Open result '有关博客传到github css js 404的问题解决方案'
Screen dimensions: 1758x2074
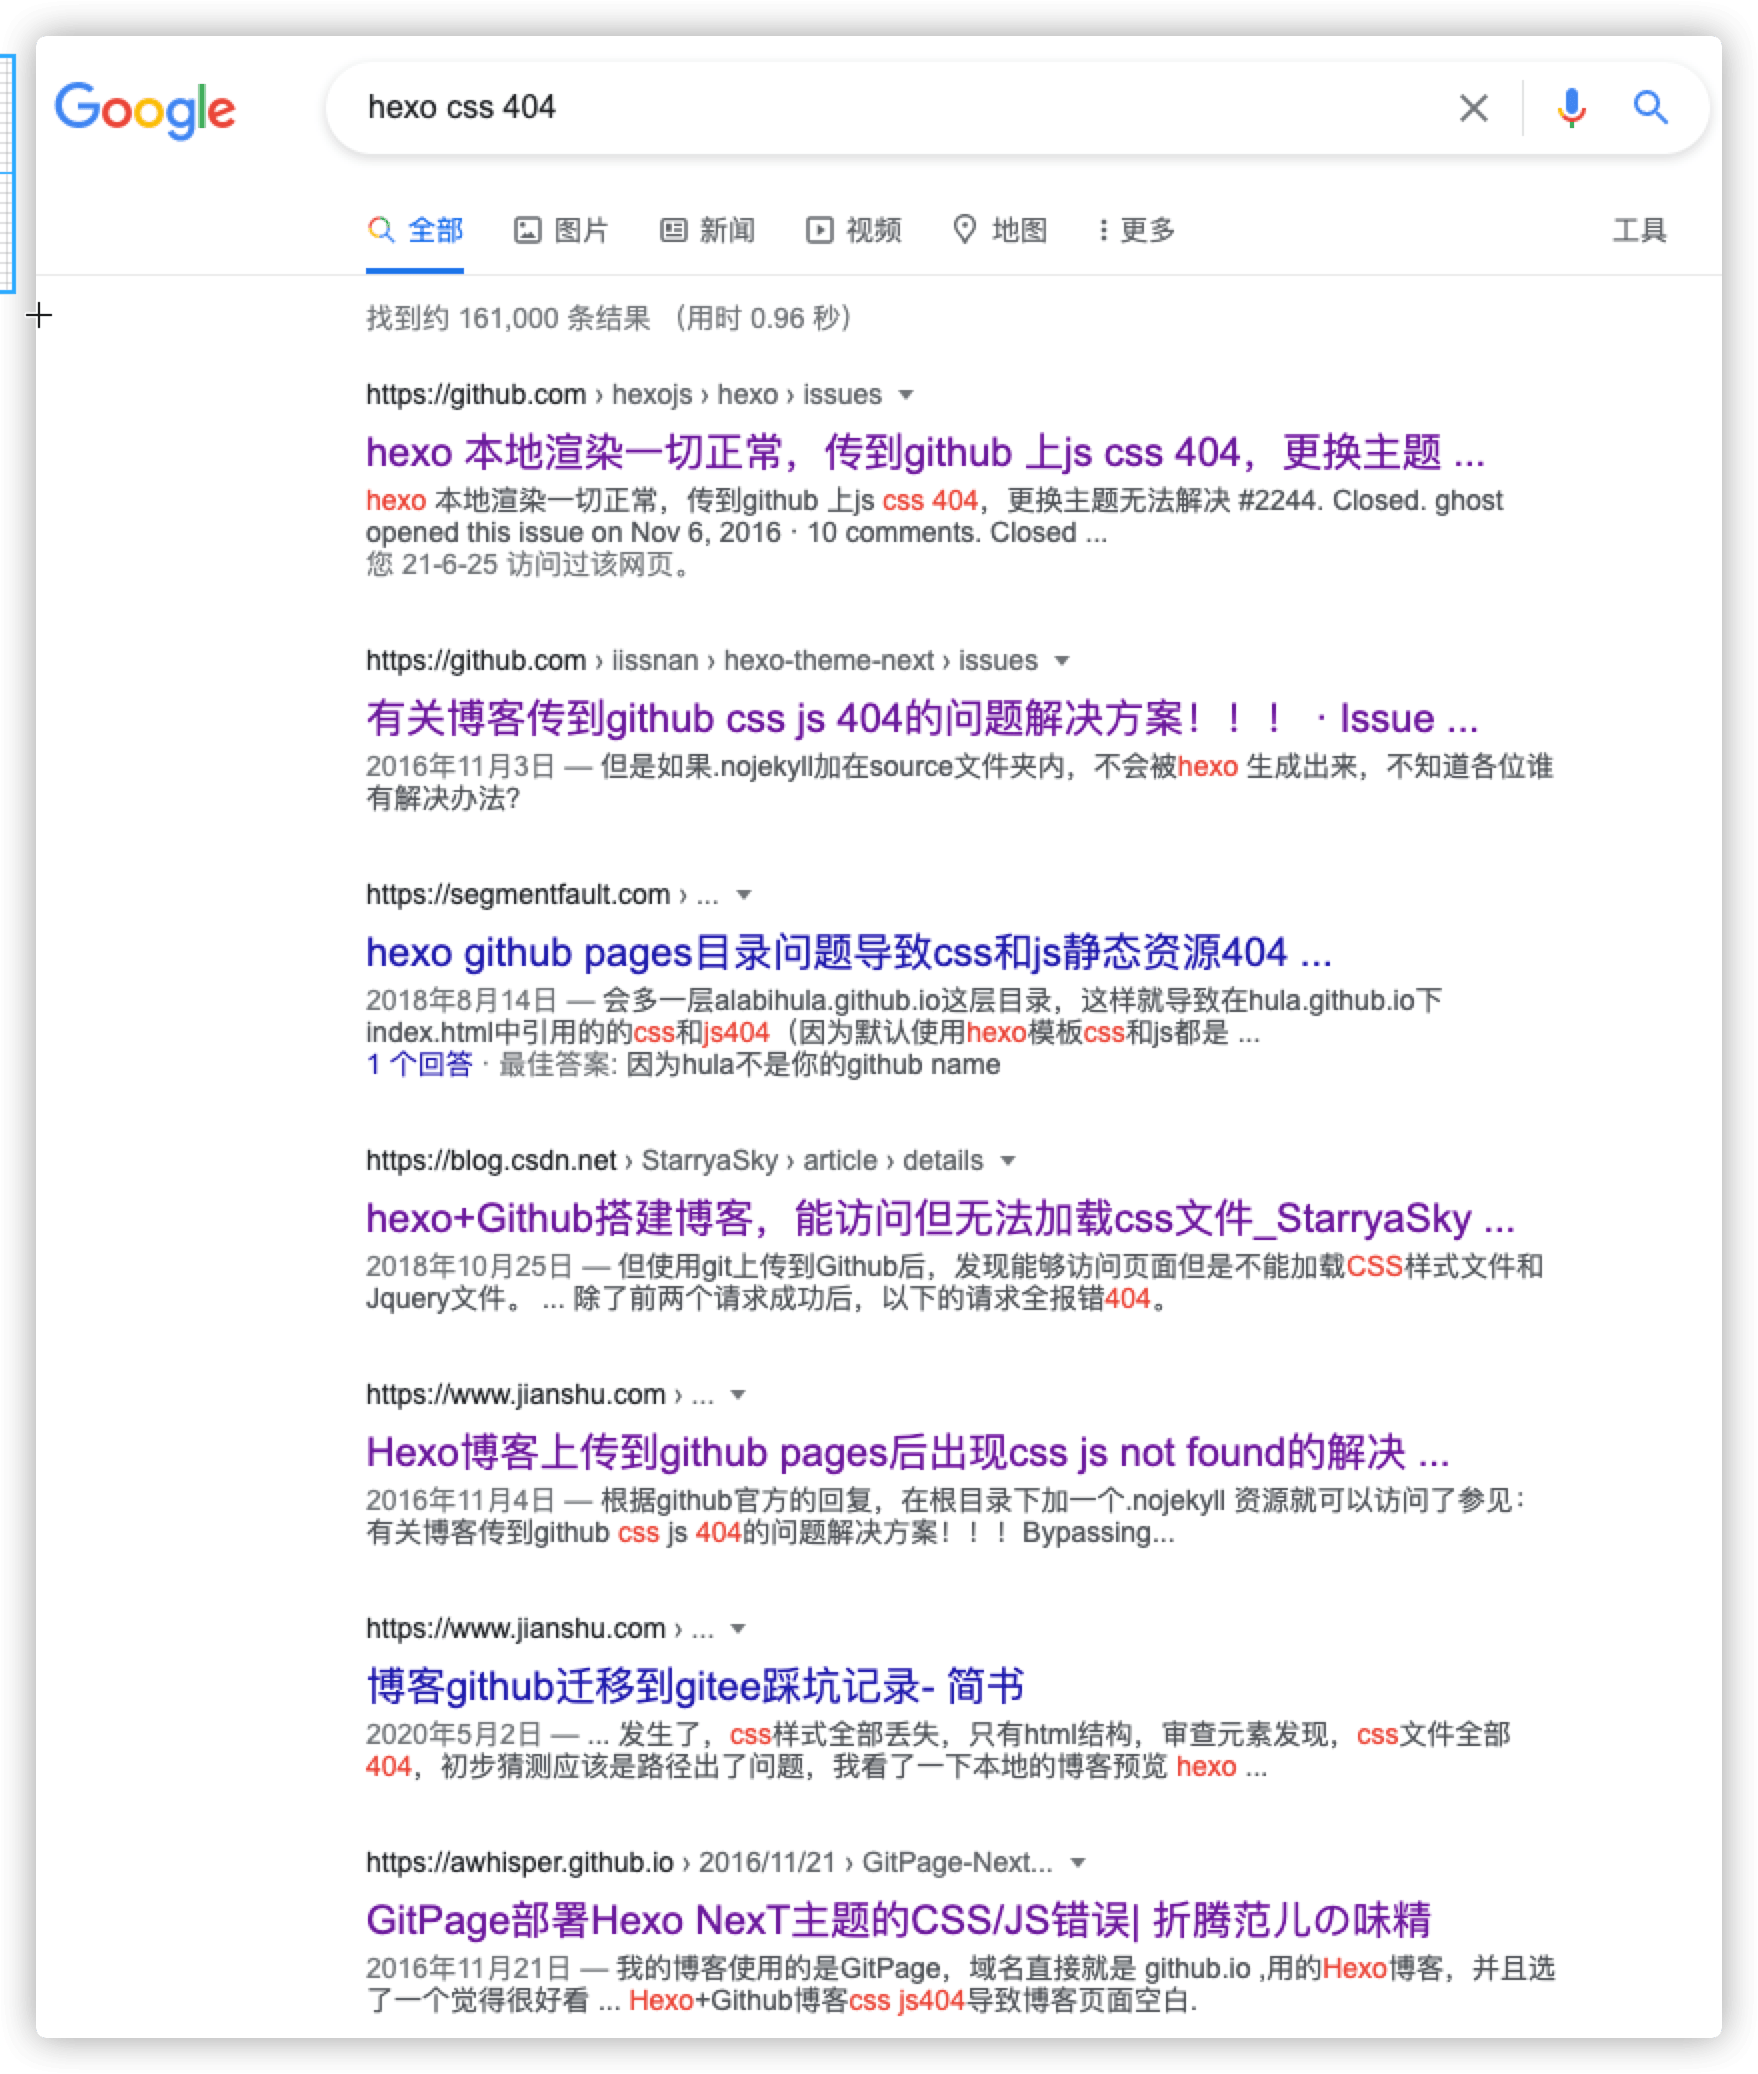click(x=922, y=719)
